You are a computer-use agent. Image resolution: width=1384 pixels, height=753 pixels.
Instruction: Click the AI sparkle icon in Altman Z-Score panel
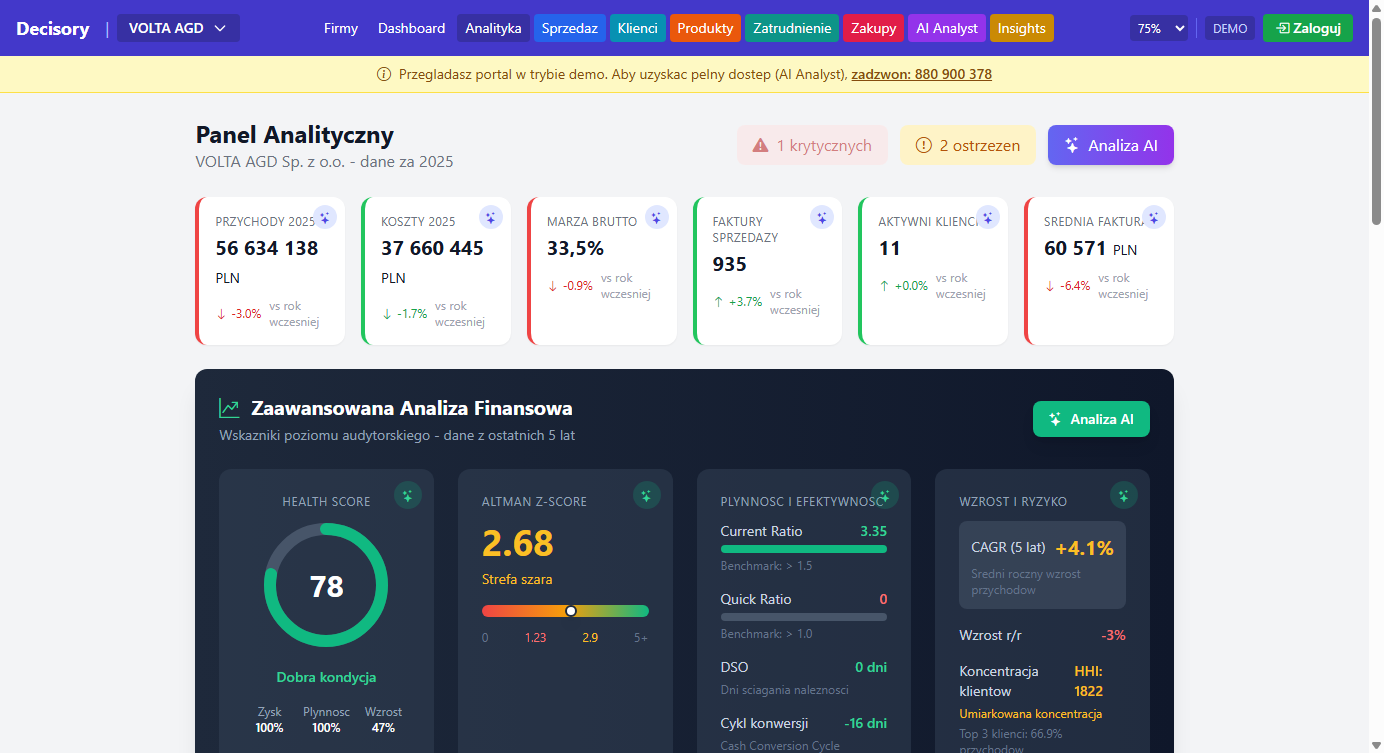(x=647, y=495)
